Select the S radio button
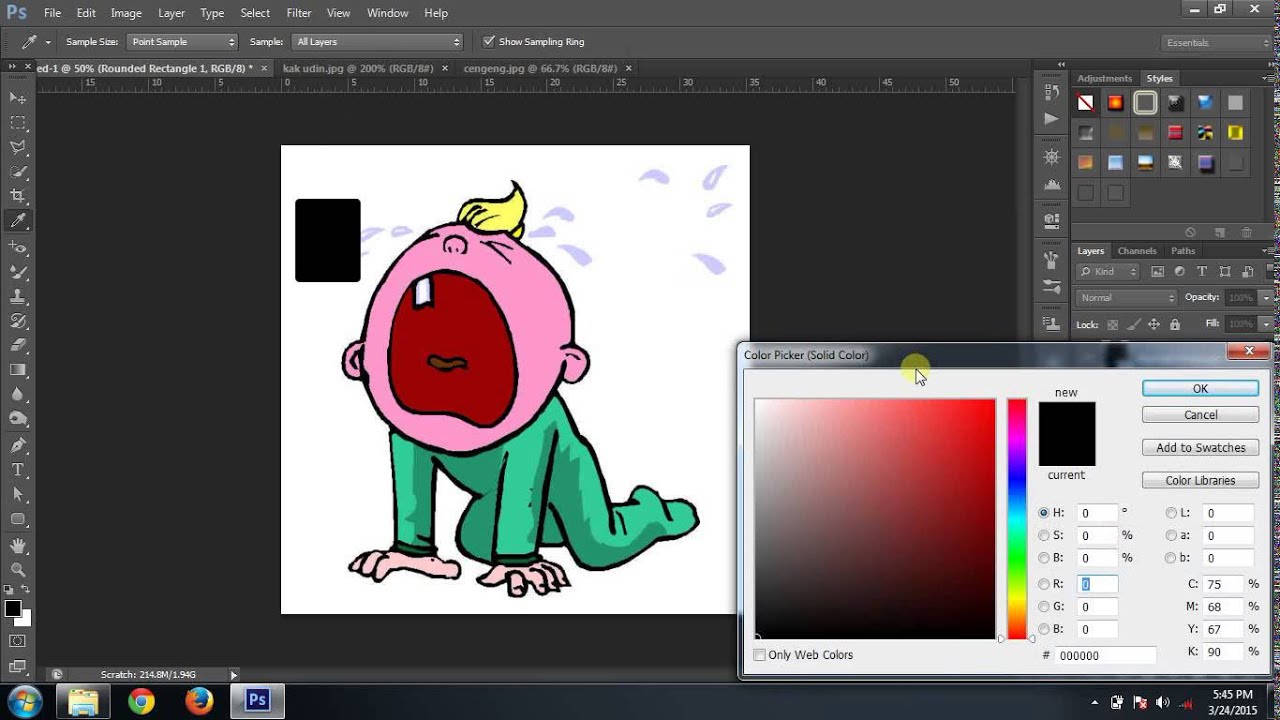 pyautogui.click(x=1044, y=535)
